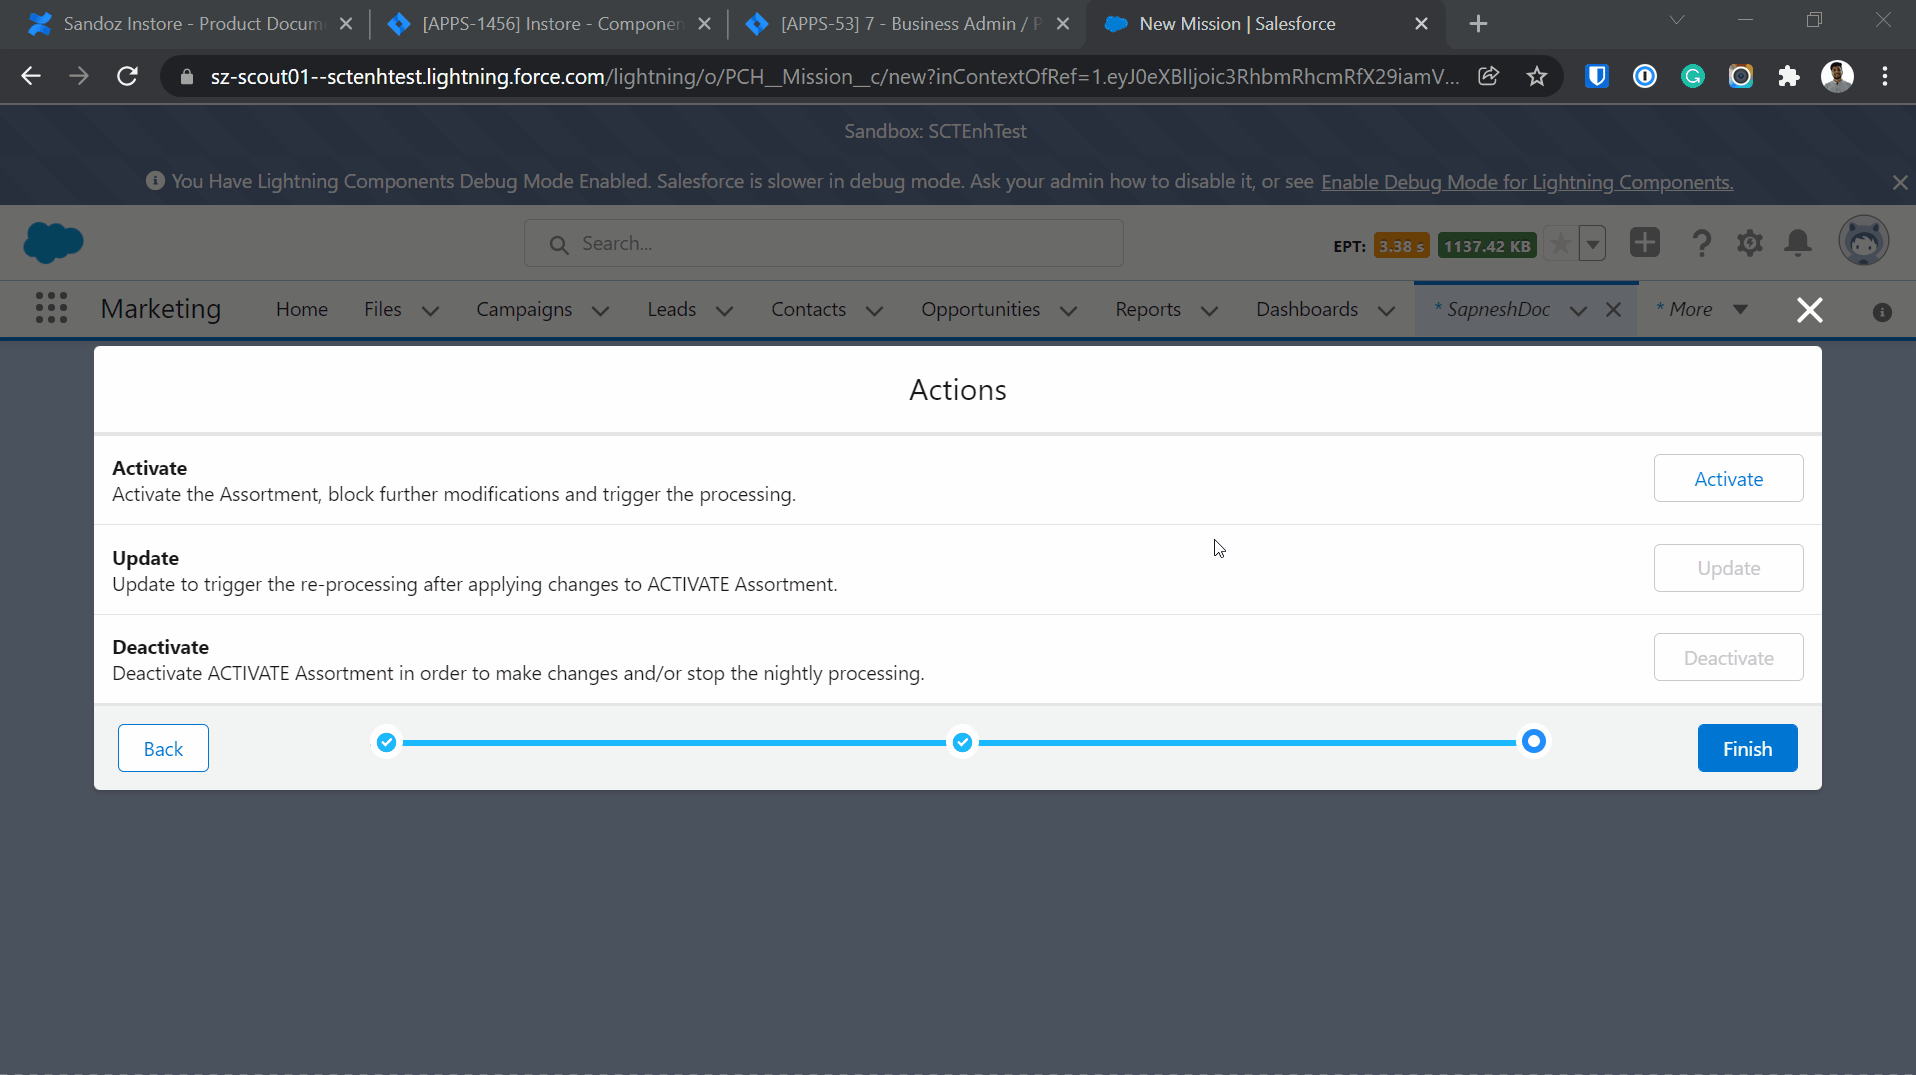Open the More navigation dropdown

click(x=1702, y=309)
